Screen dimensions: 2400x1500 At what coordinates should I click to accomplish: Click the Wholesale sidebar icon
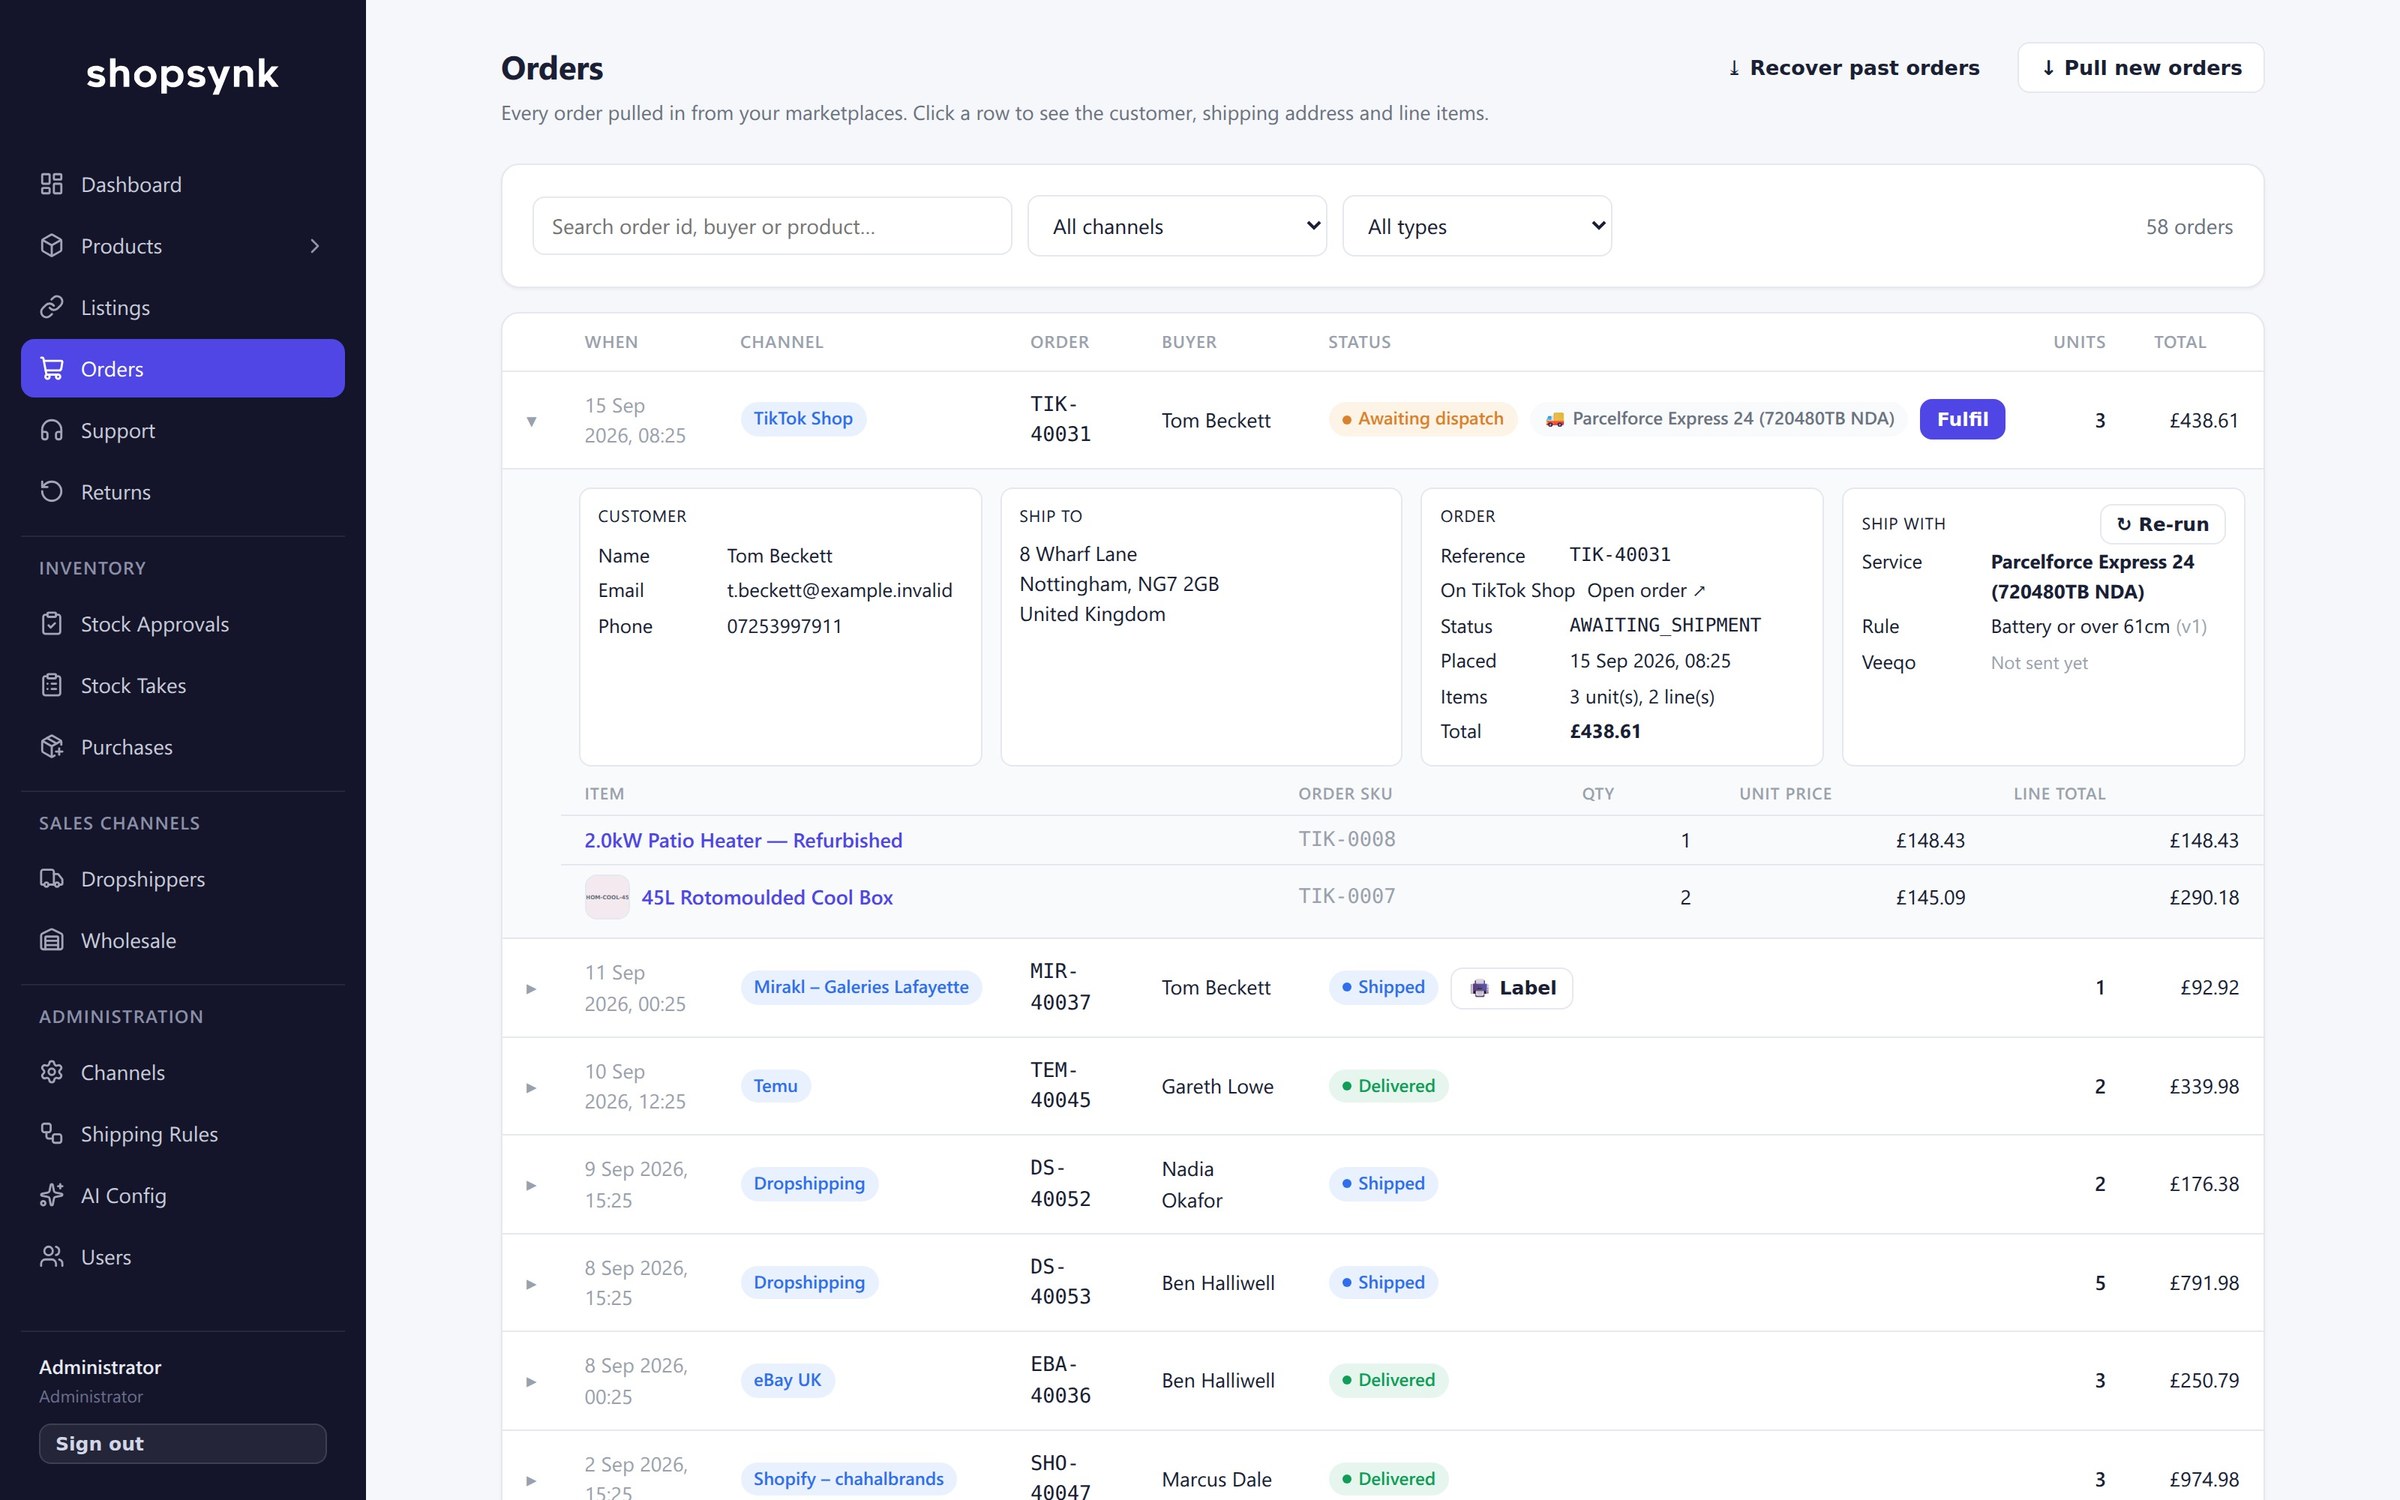[52, 940]
